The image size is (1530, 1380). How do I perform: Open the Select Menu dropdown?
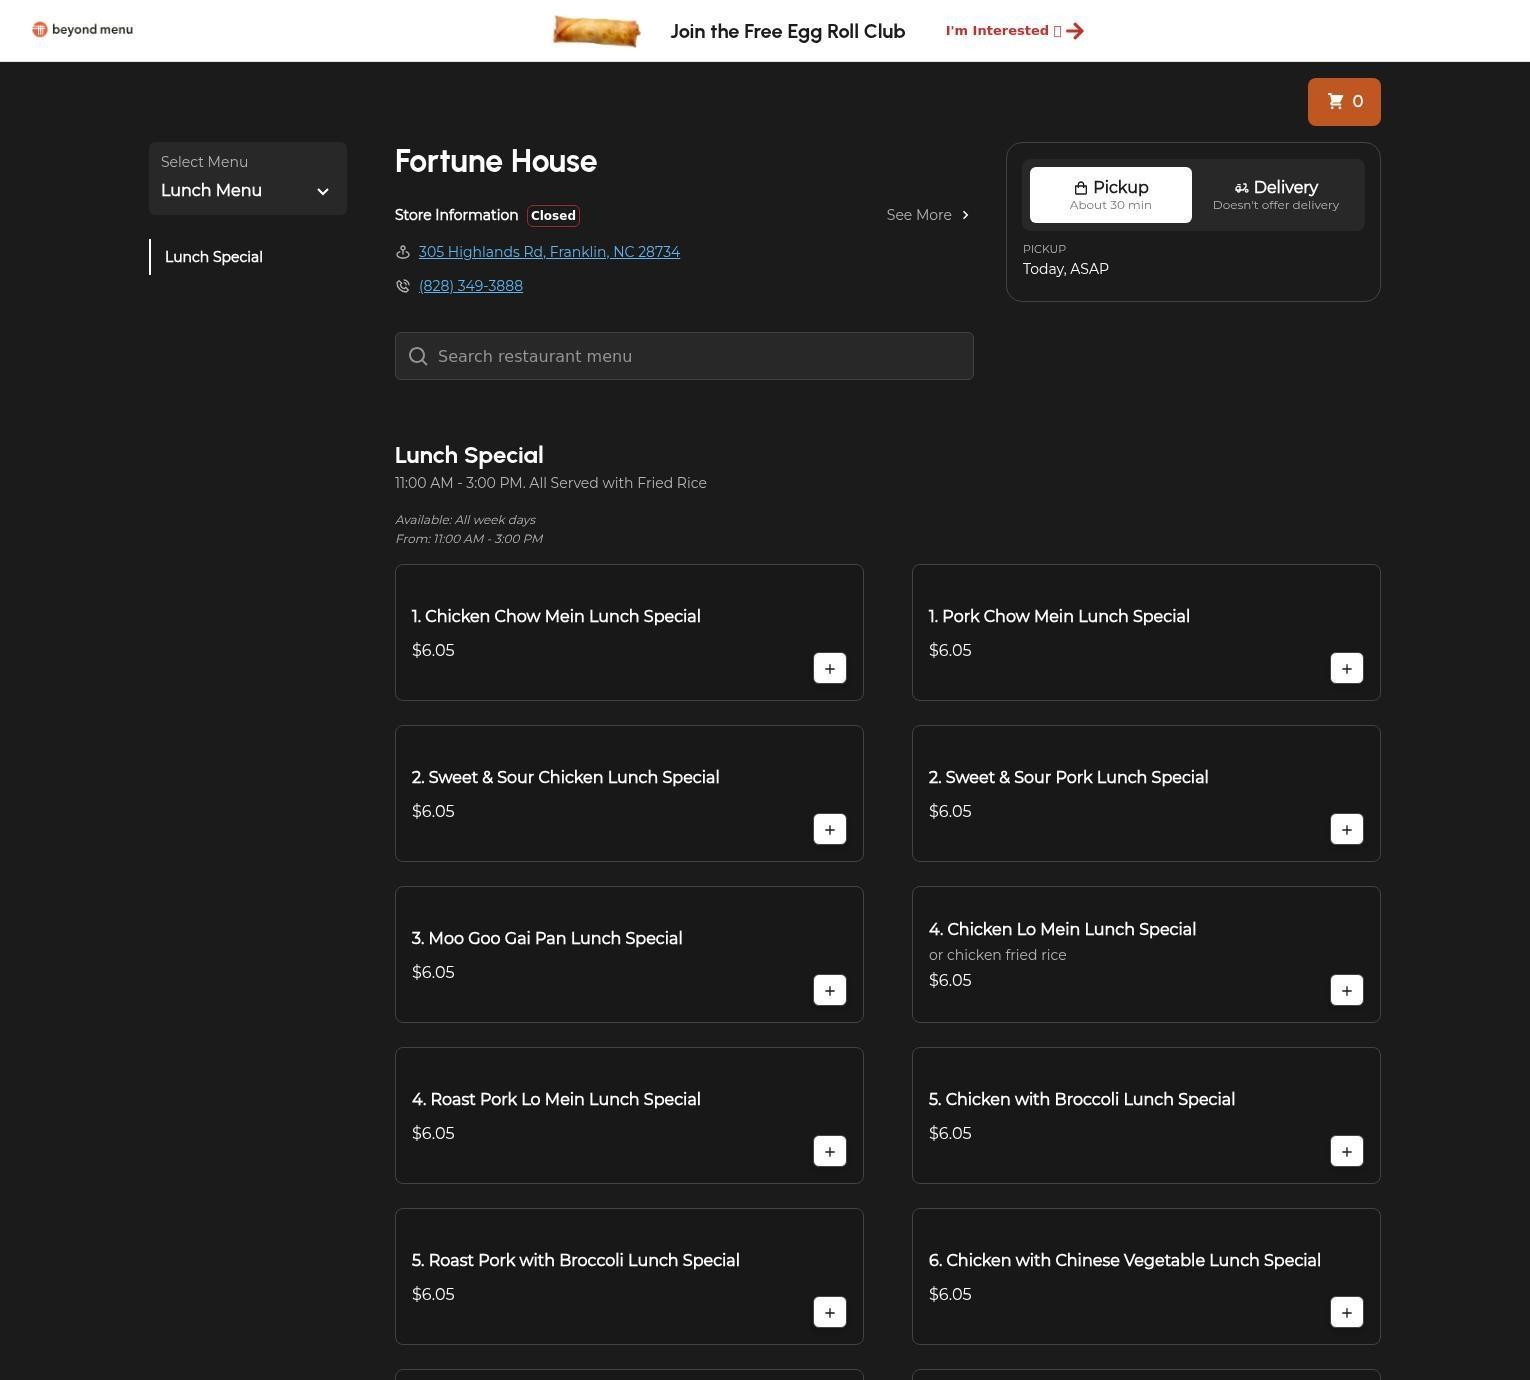(247, 179)
